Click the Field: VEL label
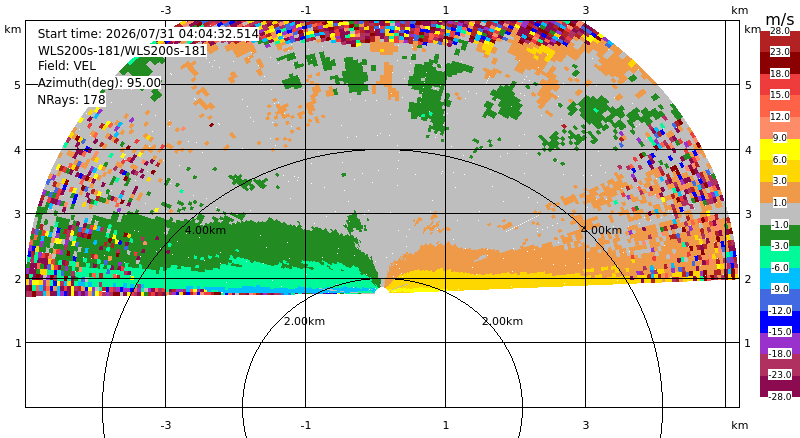The height and width of the screenshot is (438, 800). (x=67, y=66)
